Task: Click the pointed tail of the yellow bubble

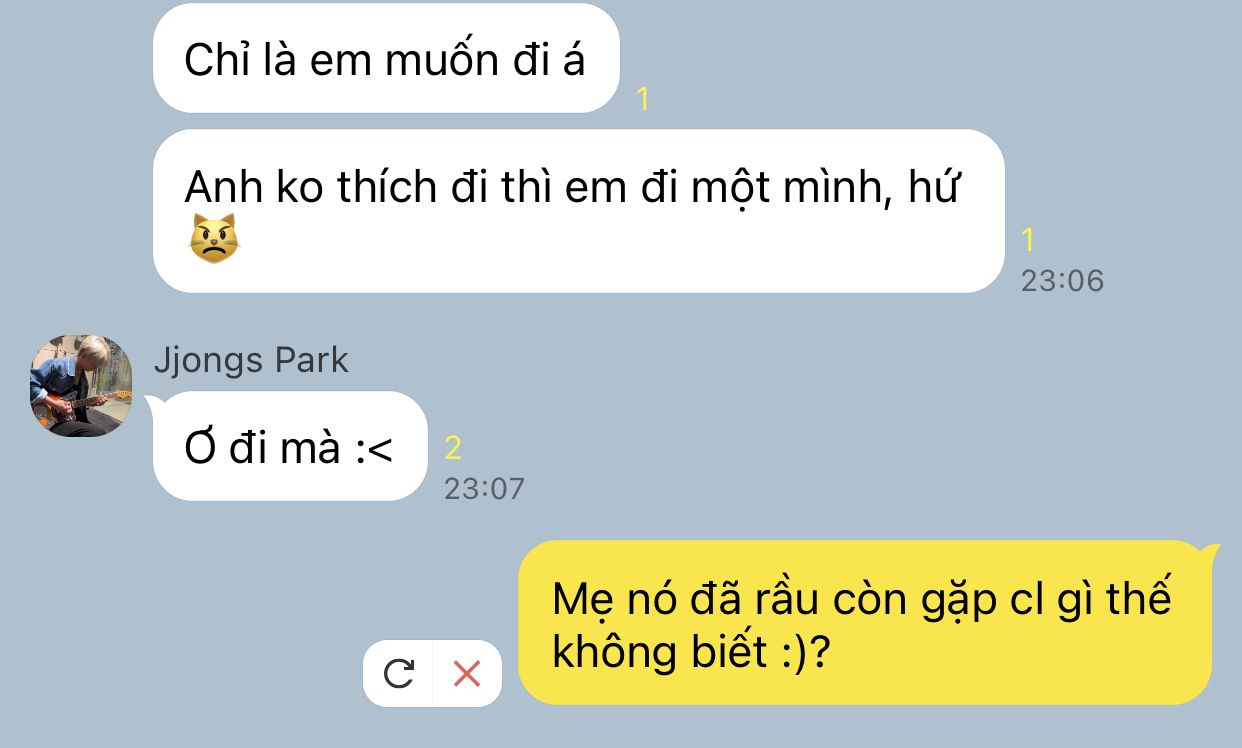Action: click(1215, 550)
